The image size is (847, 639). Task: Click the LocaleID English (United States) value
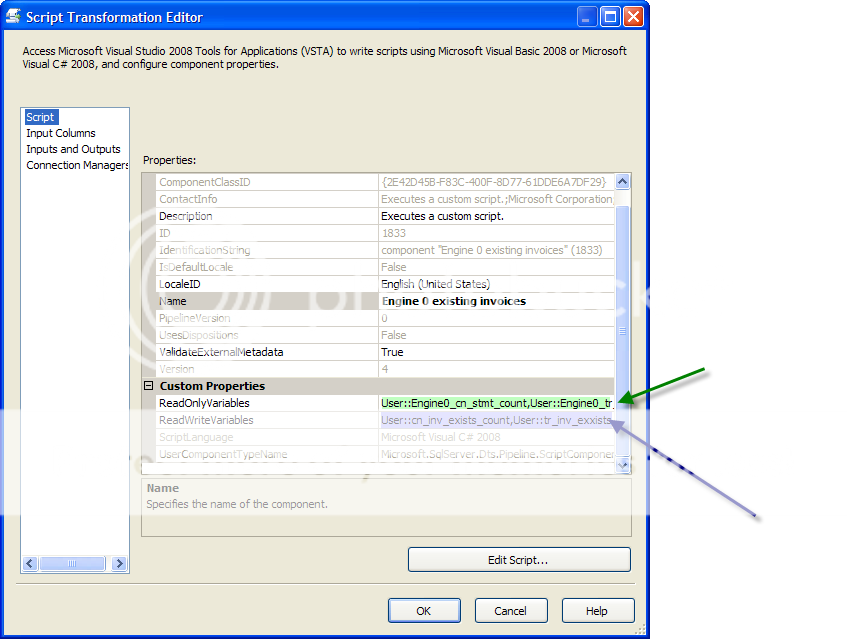tap(495, 284)
